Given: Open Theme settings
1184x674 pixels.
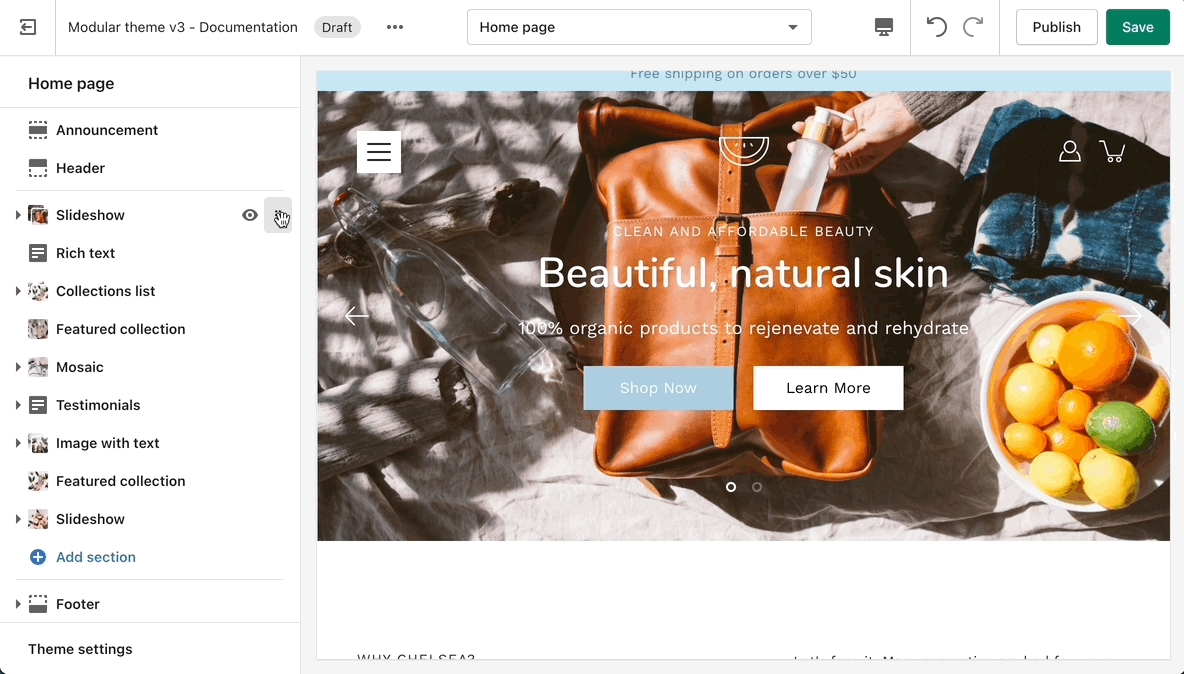Looking at the screenshot, I should [80, 649].
